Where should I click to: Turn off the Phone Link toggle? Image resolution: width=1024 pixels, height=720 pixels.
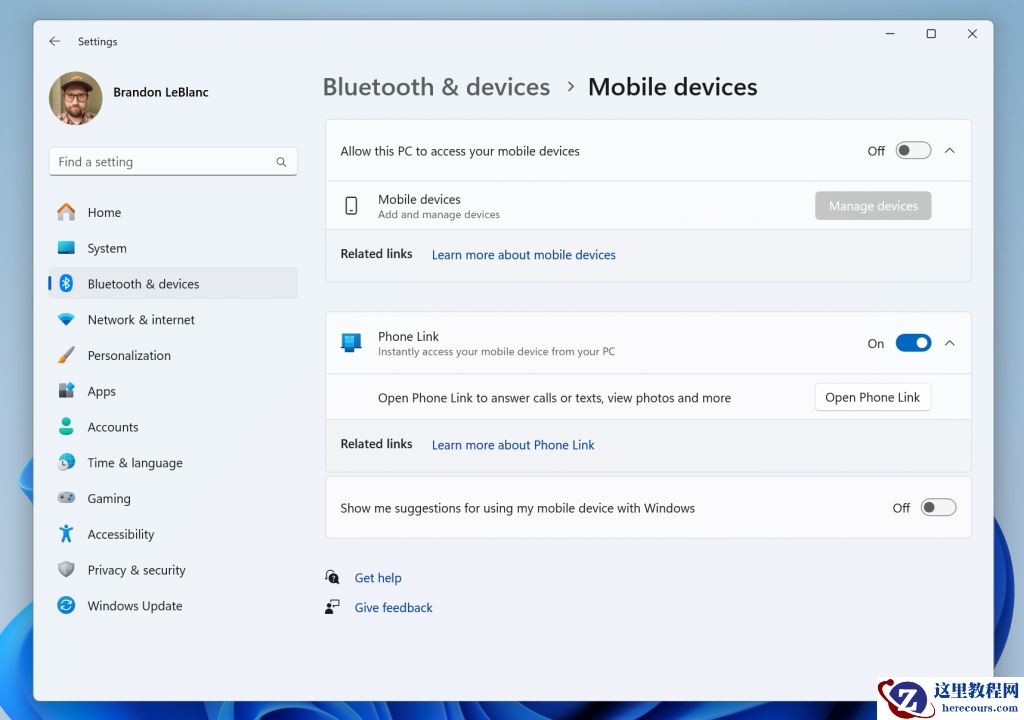point(913,342)
